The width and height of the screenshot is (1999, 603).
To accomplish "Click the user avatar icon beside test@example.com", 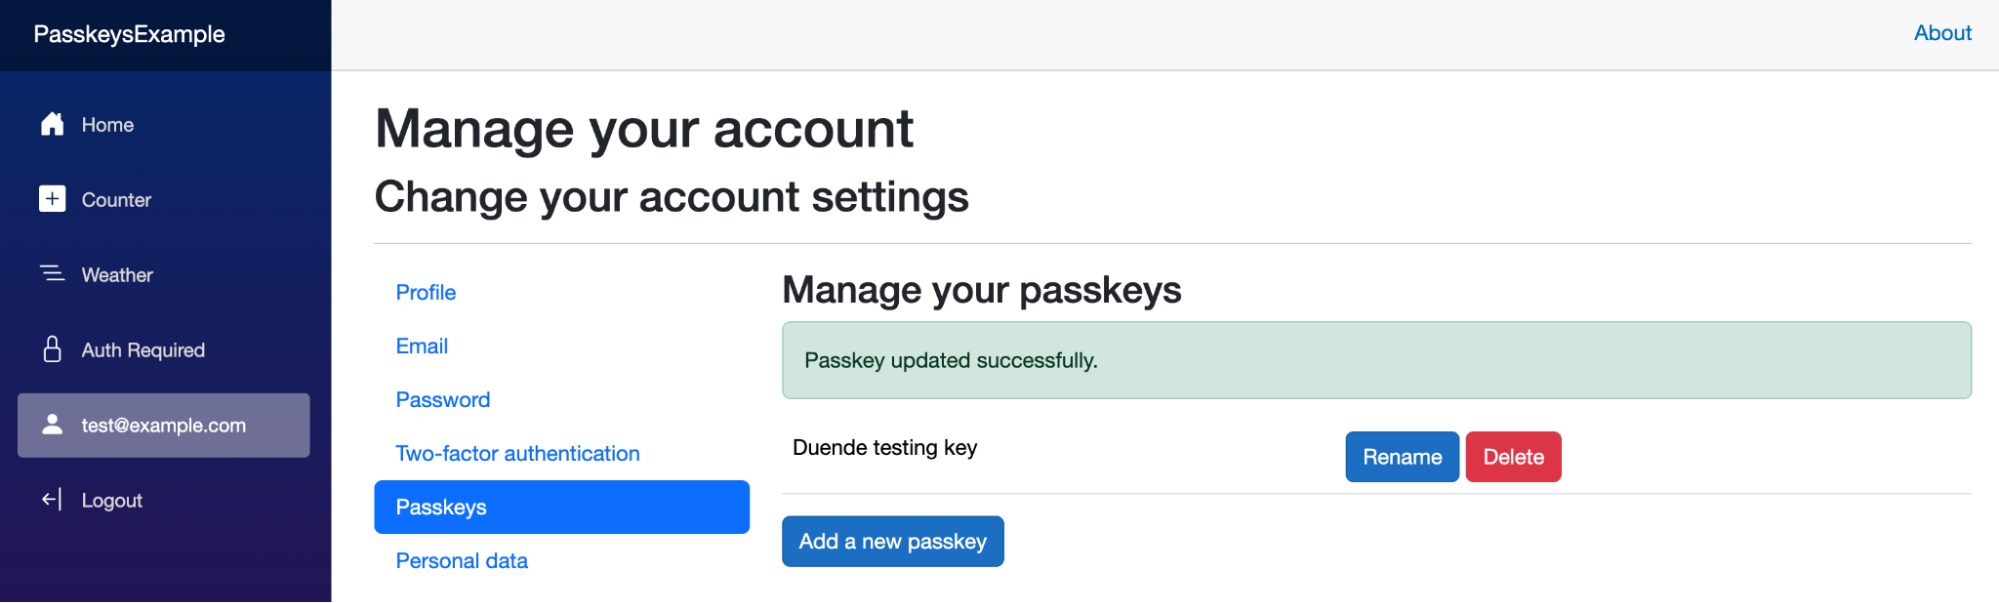I will [x=52, y=424].
